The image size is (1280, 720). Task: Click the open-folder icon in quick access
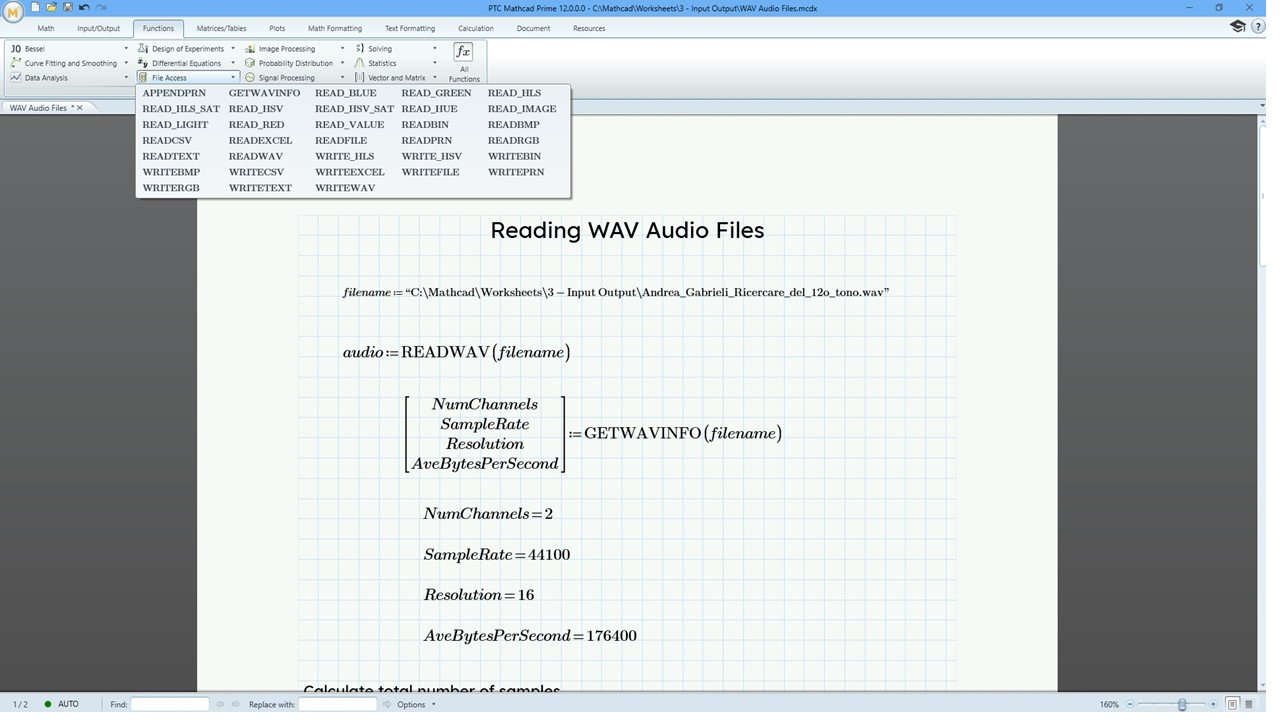coord(51,7)
